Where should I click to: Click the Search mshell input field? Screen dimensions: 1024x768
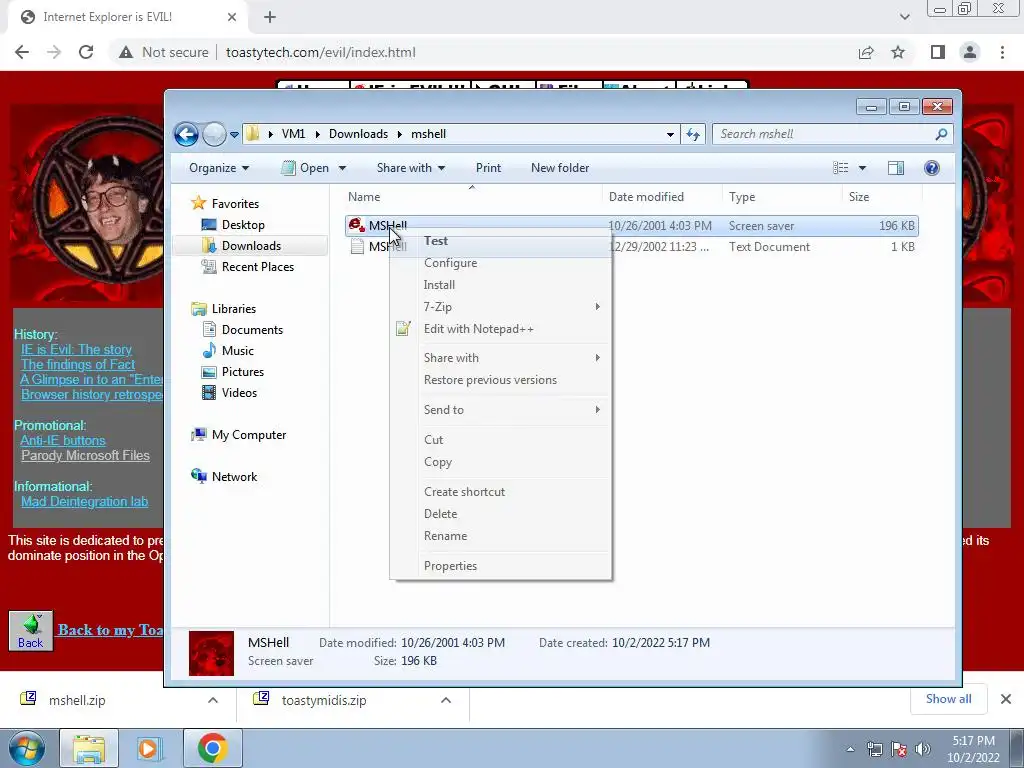(x=823, y=134)
